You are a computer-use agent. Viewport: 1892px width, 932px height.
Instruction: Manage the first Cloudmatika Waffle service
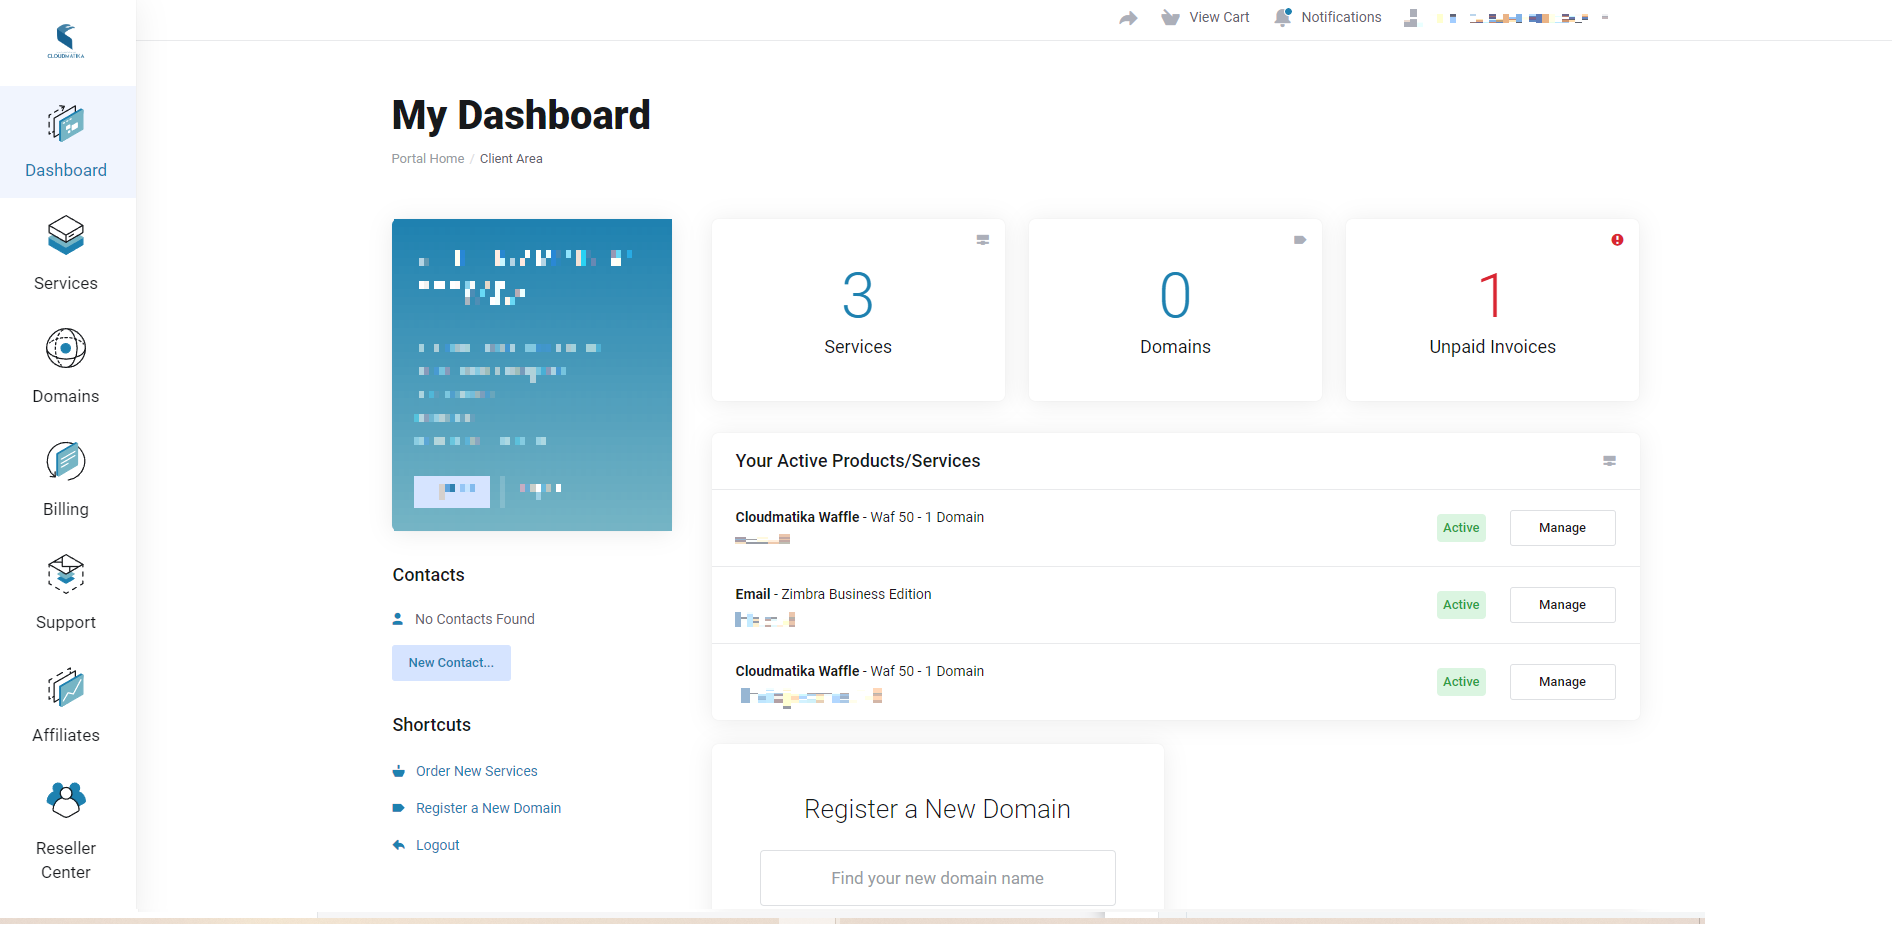[1562, 528]
